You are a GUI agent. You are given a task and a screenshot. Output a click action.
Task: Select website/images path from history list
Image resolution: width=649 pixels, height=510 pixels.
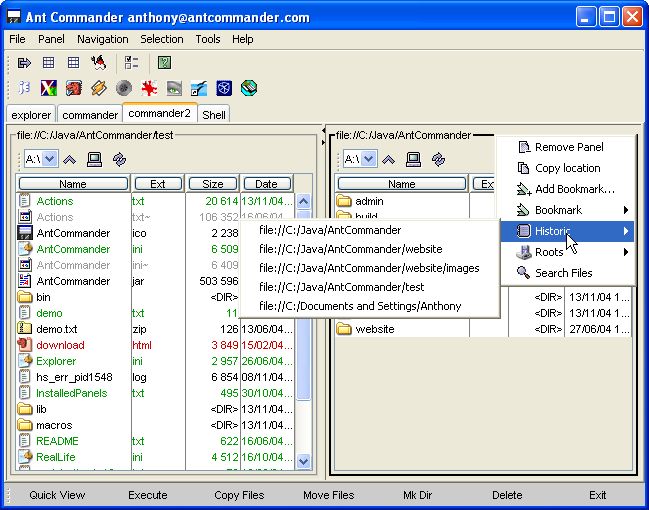368,268
